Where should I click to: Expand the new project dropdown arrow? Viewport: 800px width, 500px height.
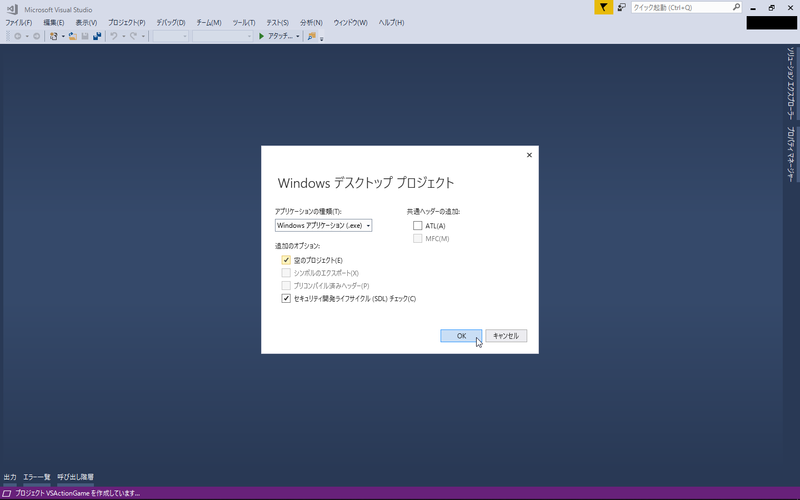(x=63, y=36)
